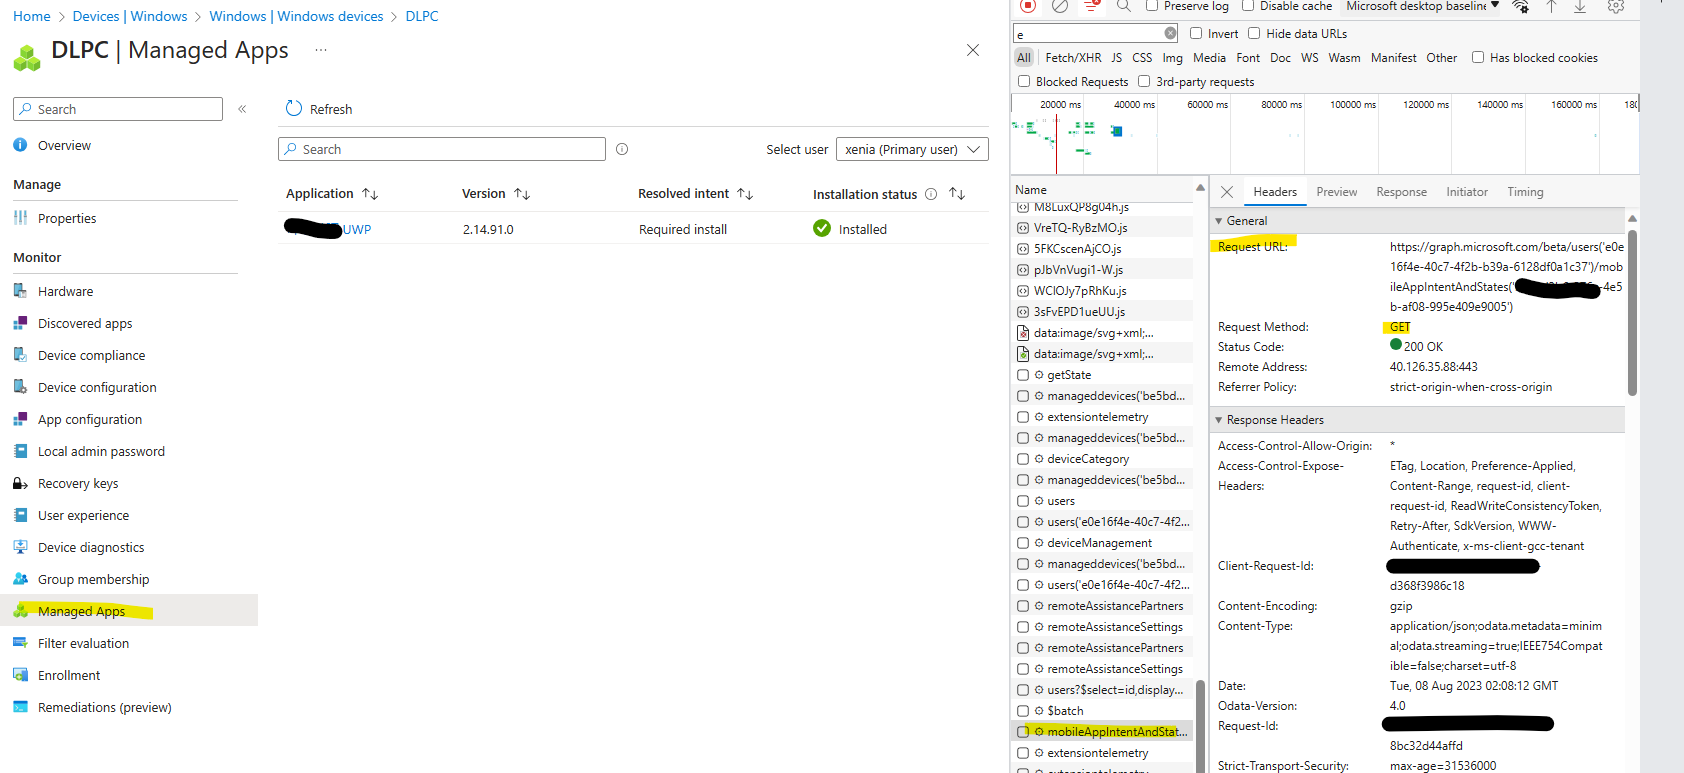This screenshot has width=1684, height=773.
Task: Stop recording network log in DevTools
Action: 1028,6
